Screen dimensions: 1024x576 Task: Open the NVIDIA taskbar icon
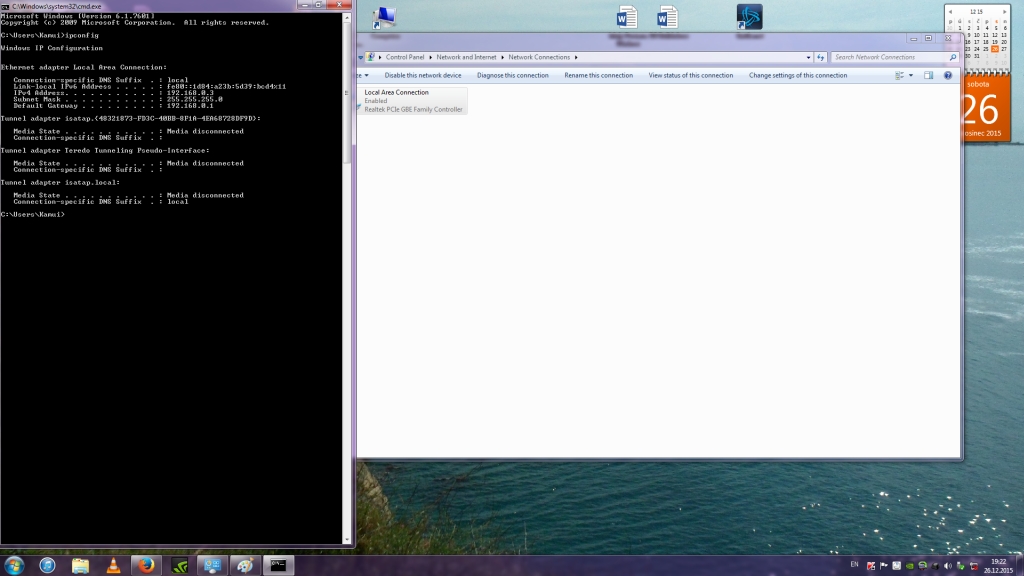(x=179, y=565)
